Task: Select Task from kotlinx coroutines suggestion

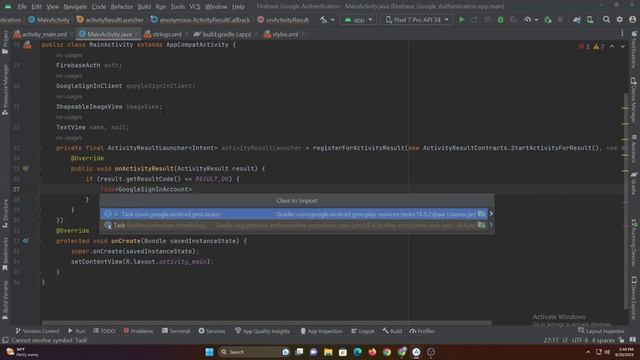Action: point(294,225)
